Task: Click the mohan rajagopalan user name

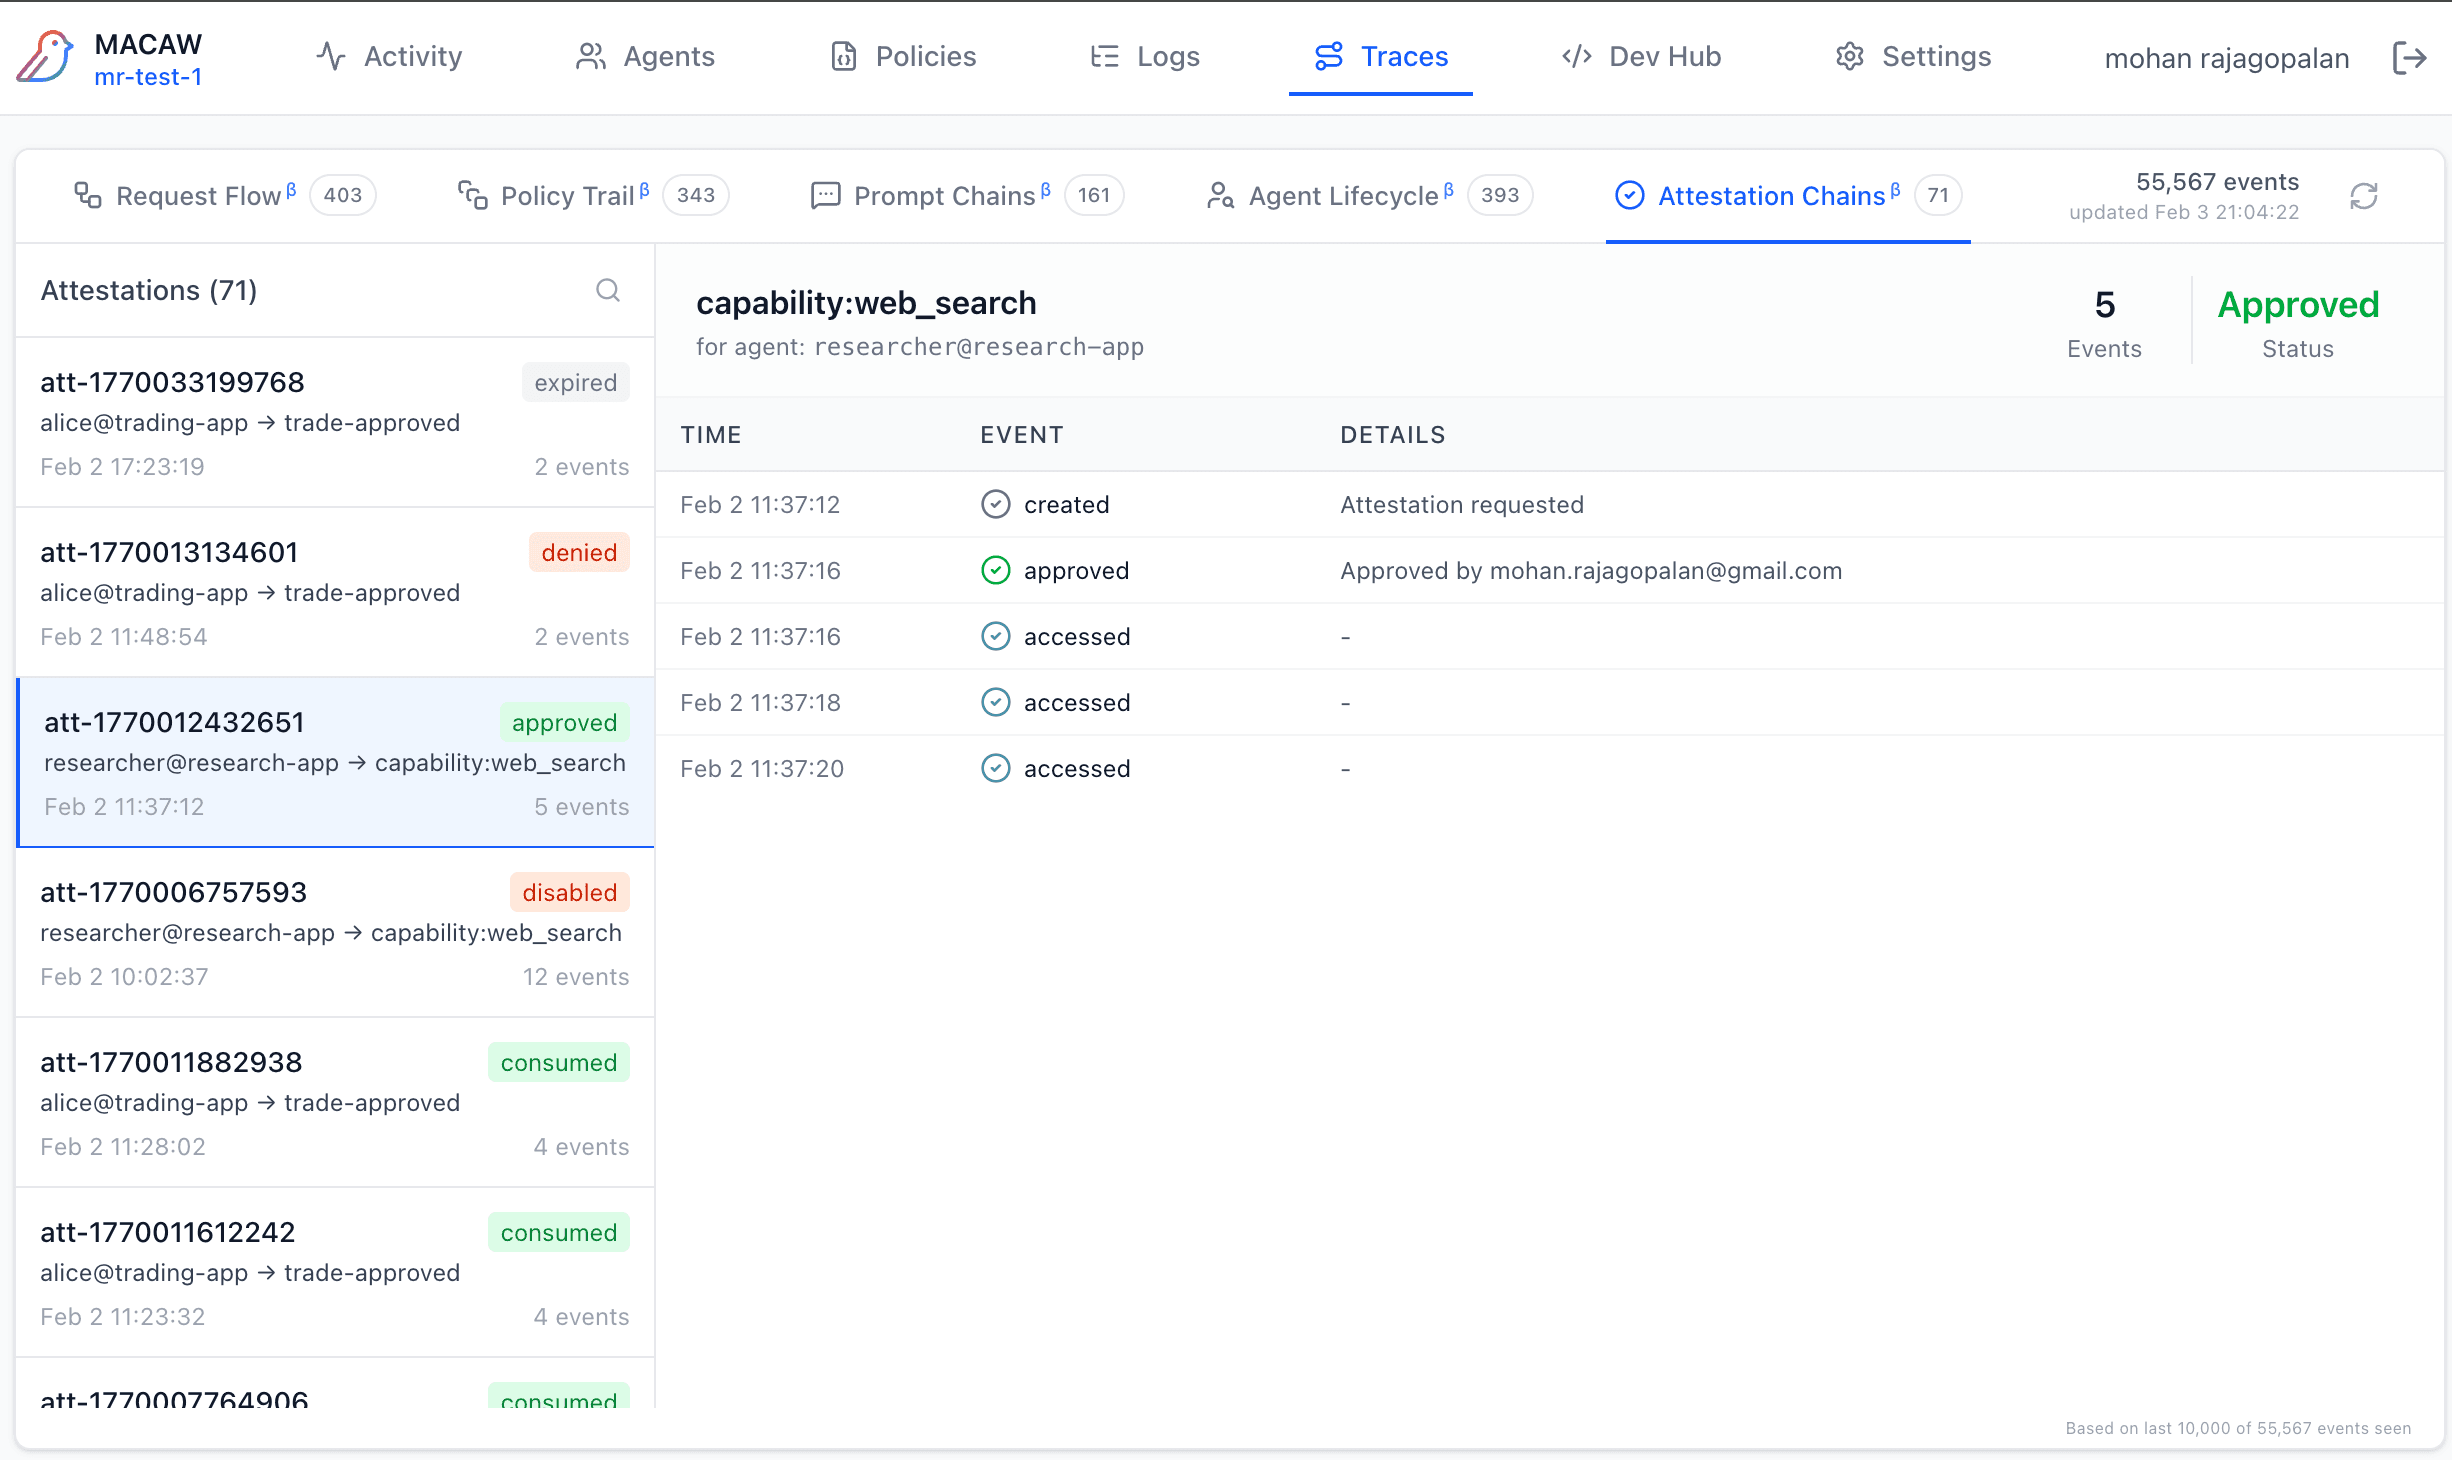Action: (x=2226, y=59)
